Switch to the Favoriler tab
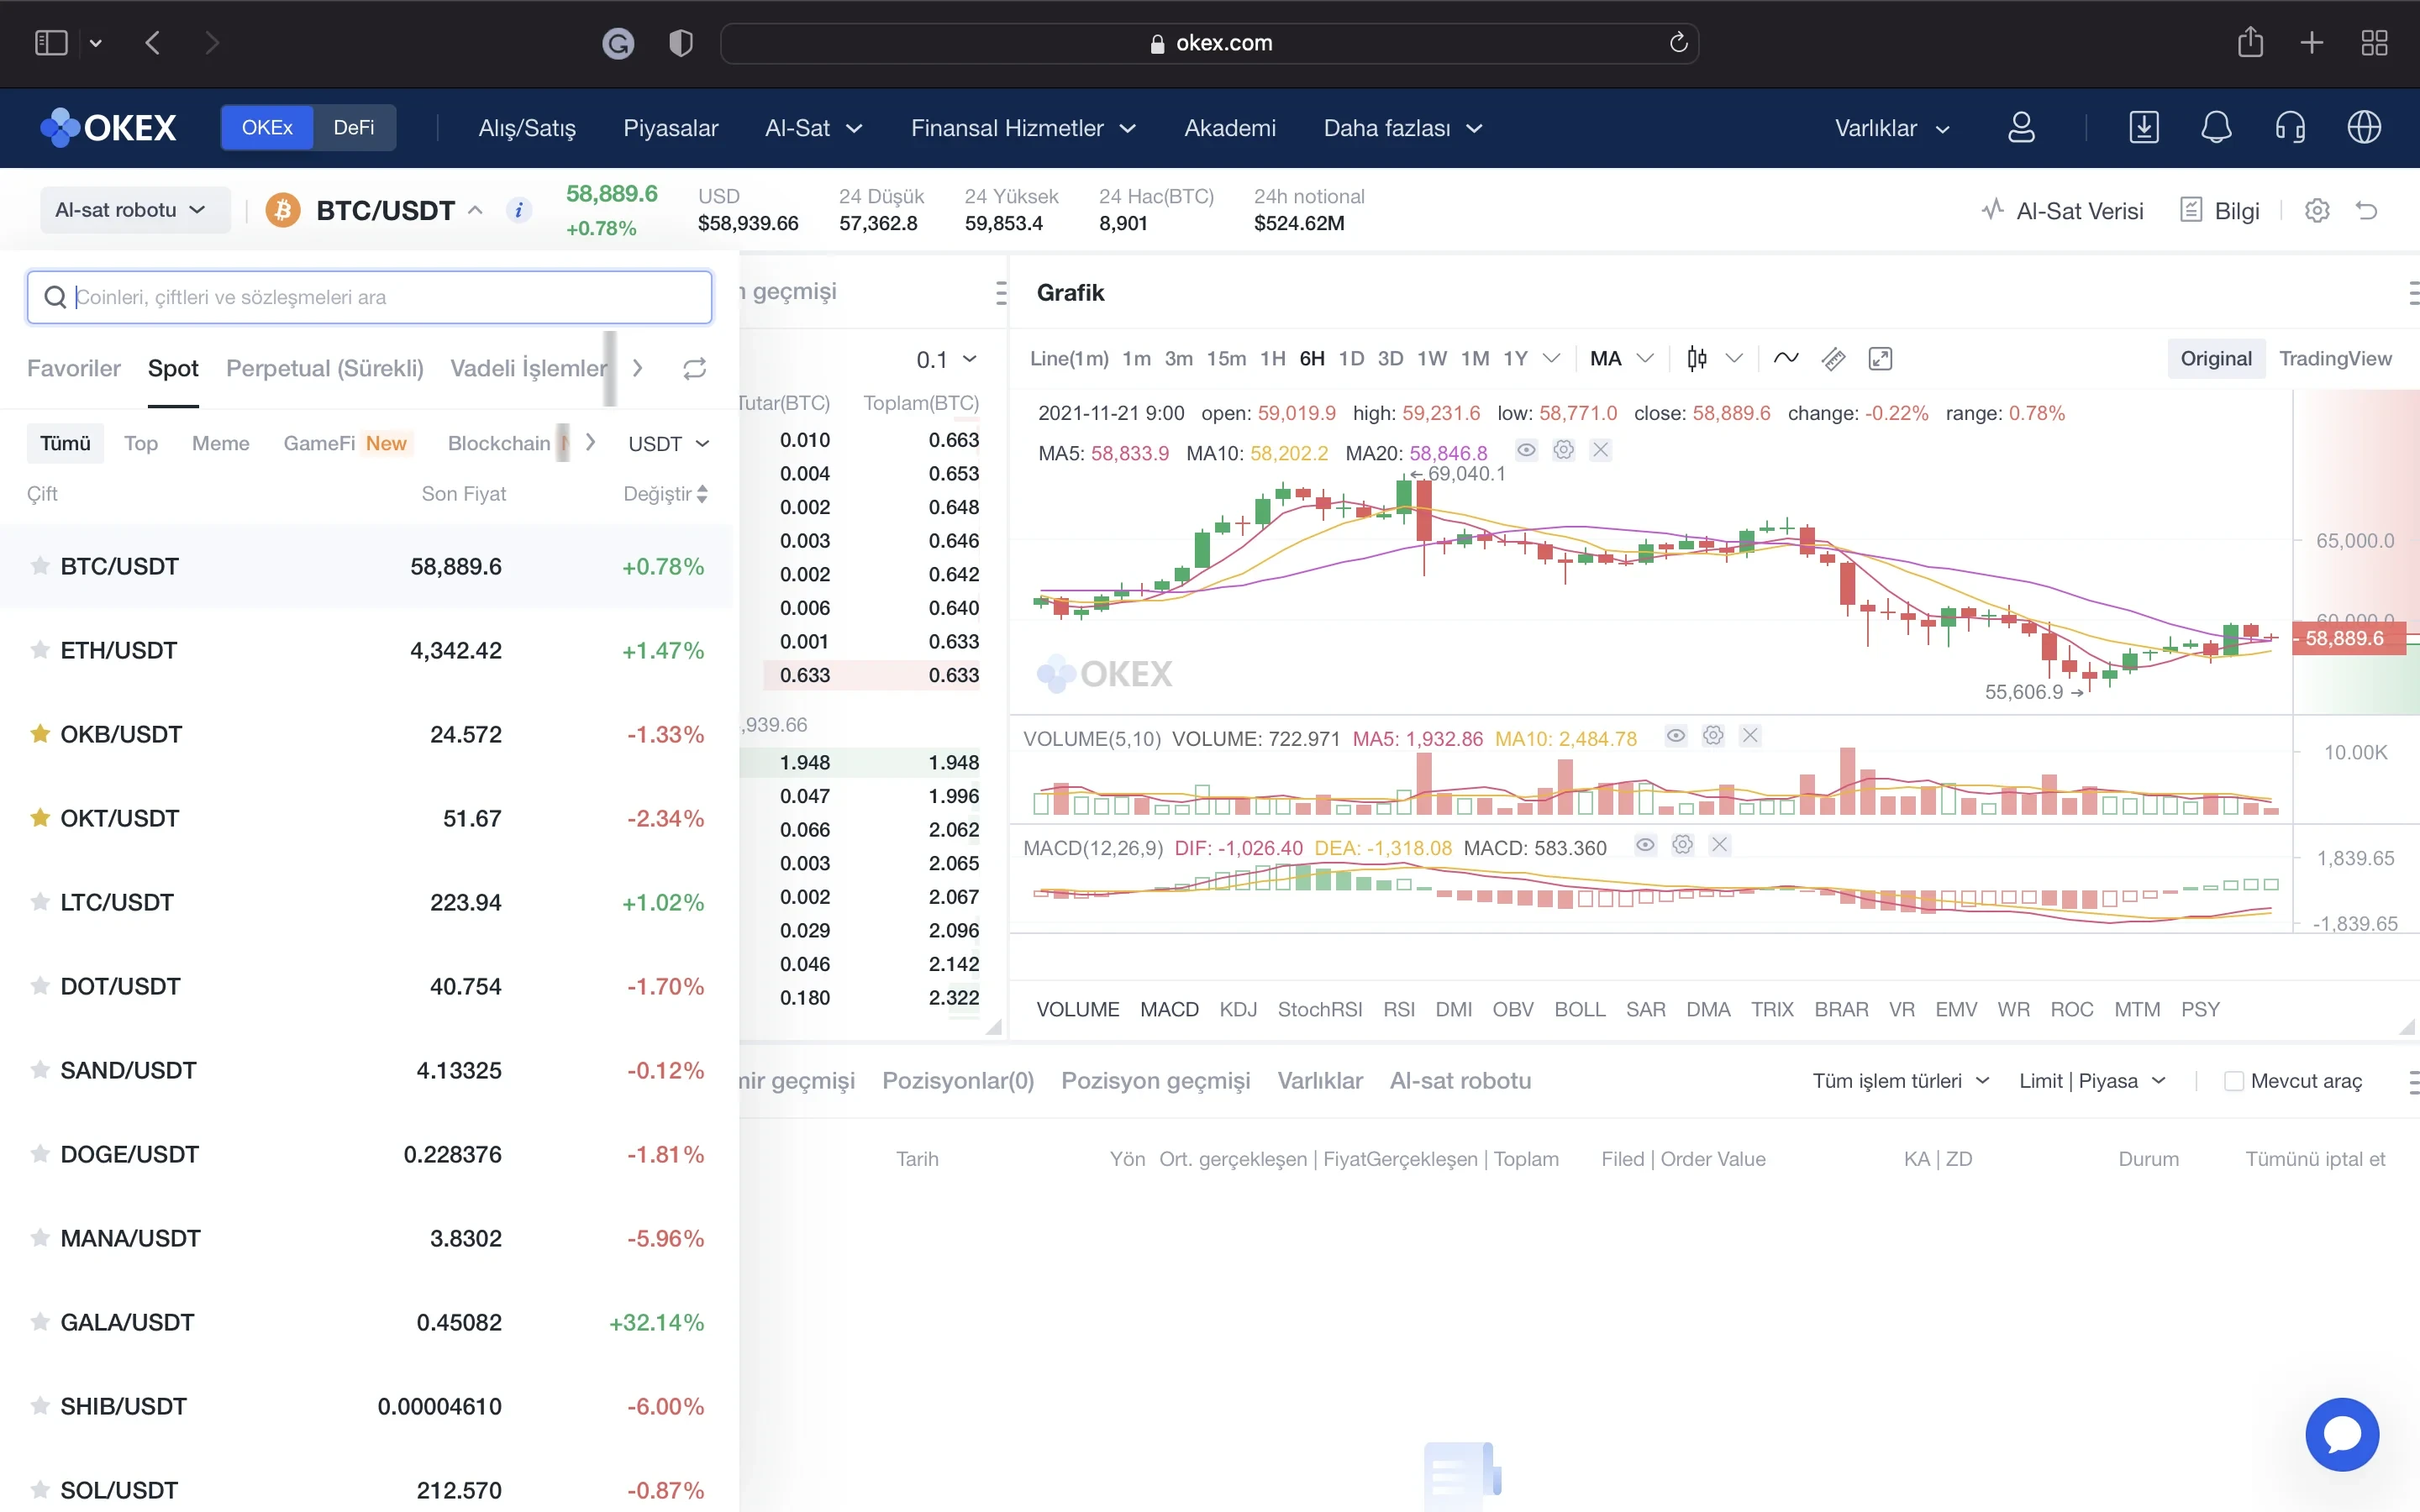2420x1512 pixels. click(74, 368)
